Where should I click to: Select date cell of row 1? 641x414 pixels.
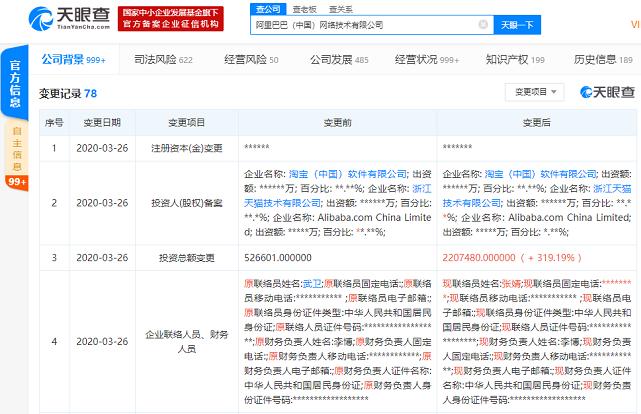click(x=102, y=148)
